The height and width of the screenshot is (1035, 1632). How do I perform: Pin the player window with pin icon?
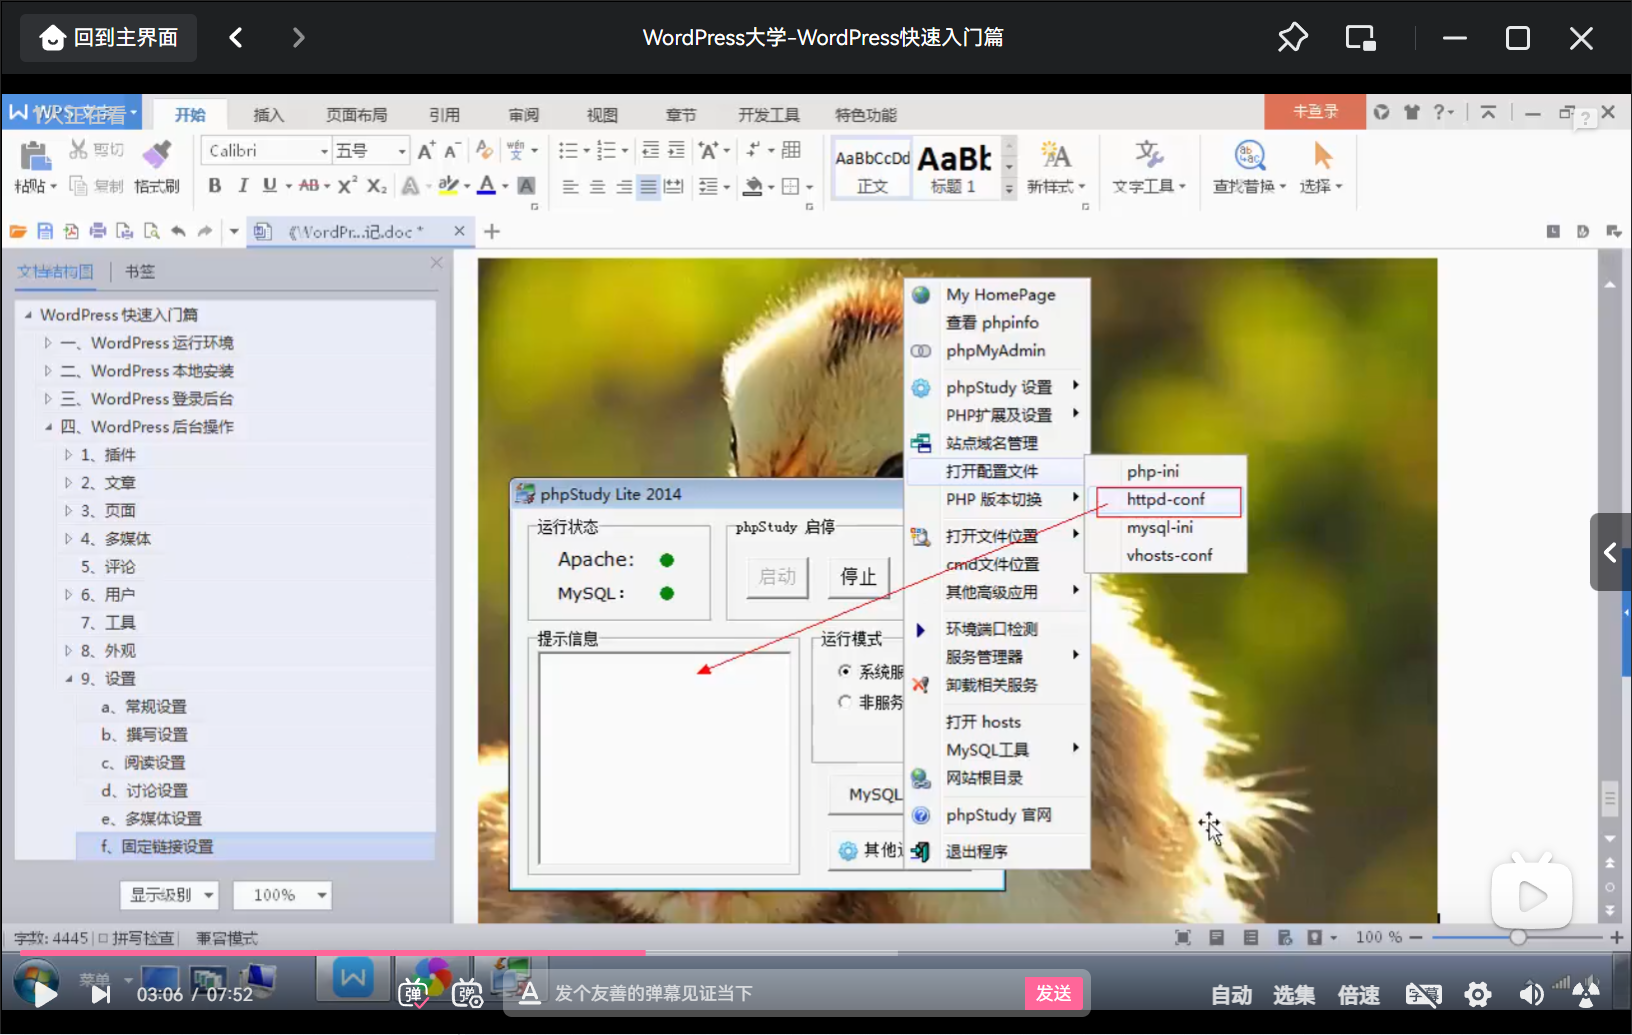[1292, 38]
